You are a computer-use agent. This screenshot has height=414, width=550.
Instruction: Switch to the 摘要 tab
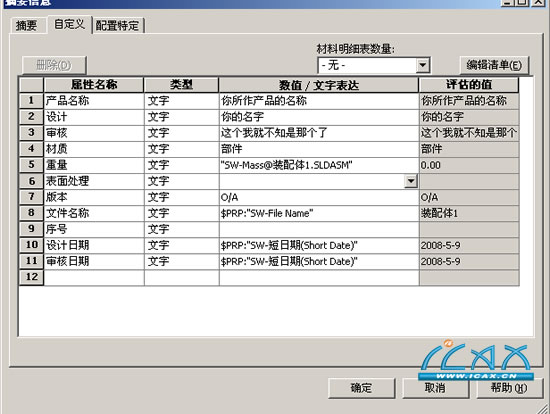(x=27, y=25)
